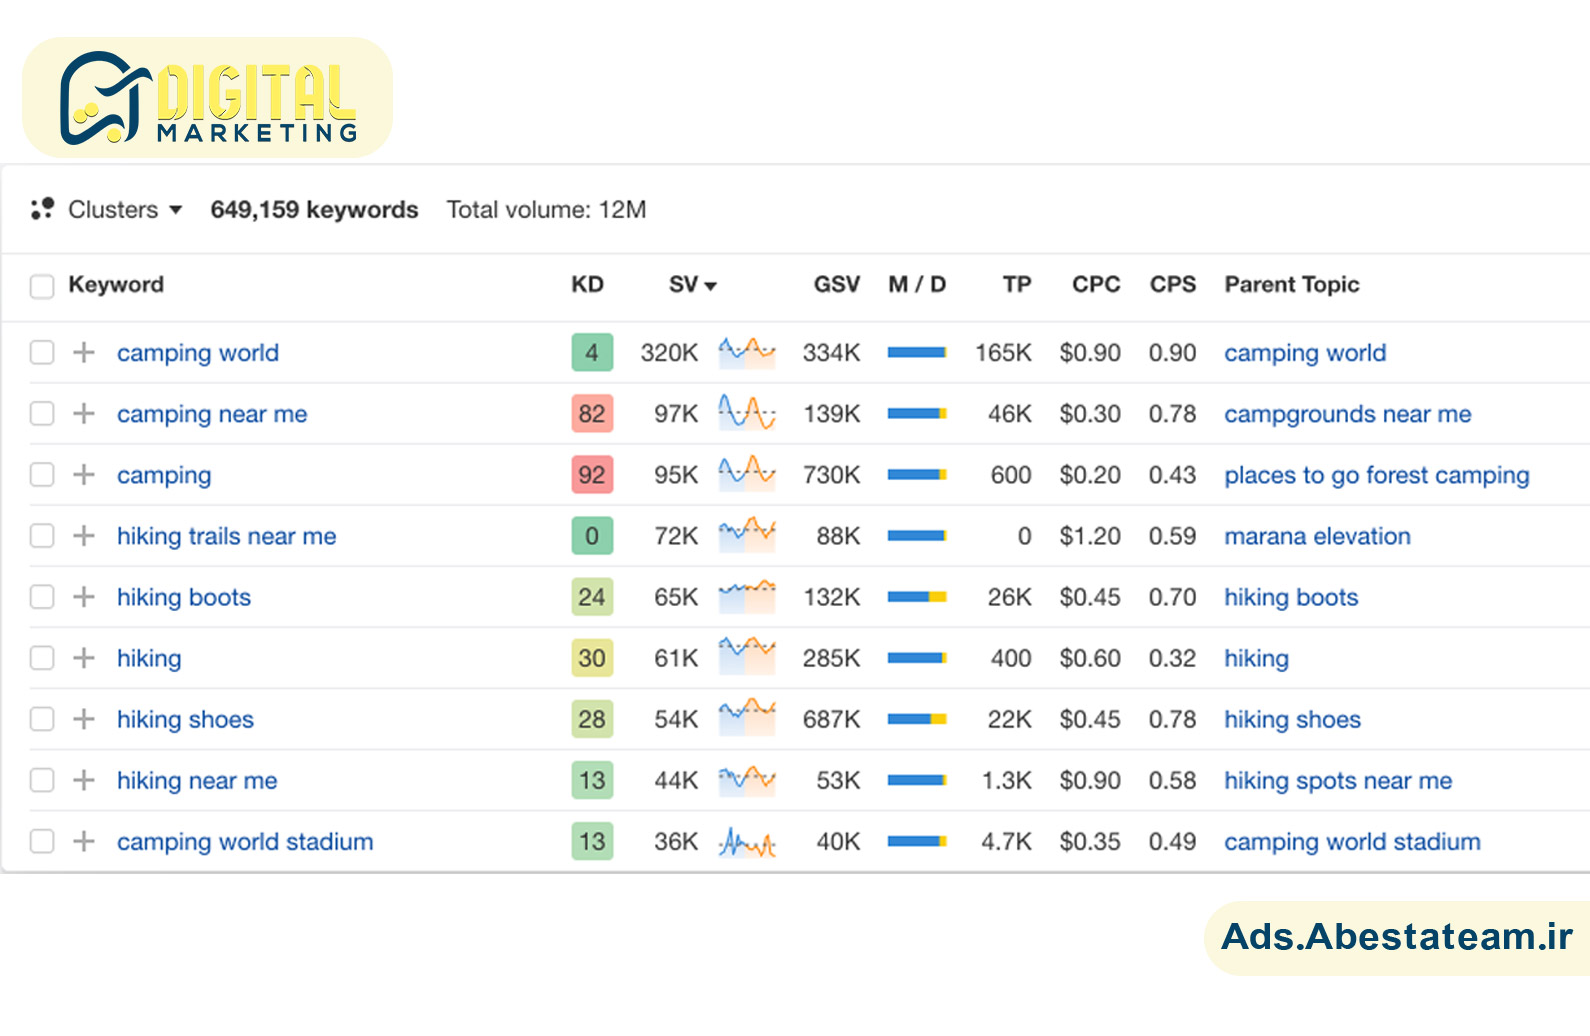Click the CPC column header
This screenshot has height=1036, width=1590.
click(x=1096, y=284)
